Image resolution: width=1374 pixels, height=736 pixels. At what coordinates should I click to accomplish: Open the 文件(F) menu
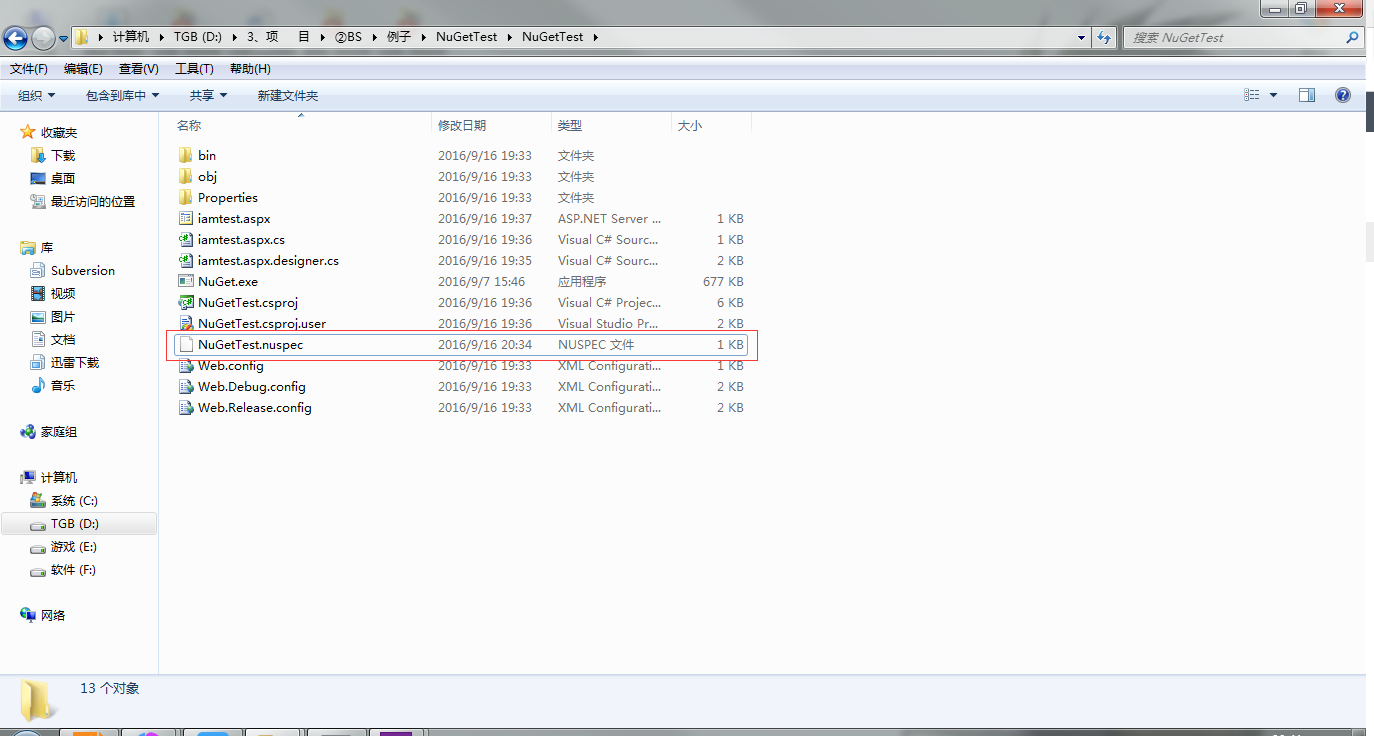pyautogui.click(x=29, y=69)
